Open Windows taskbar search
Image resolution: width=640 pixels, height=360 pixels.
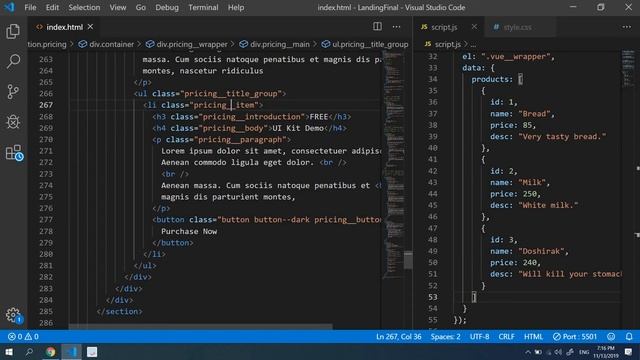point(29,352)
